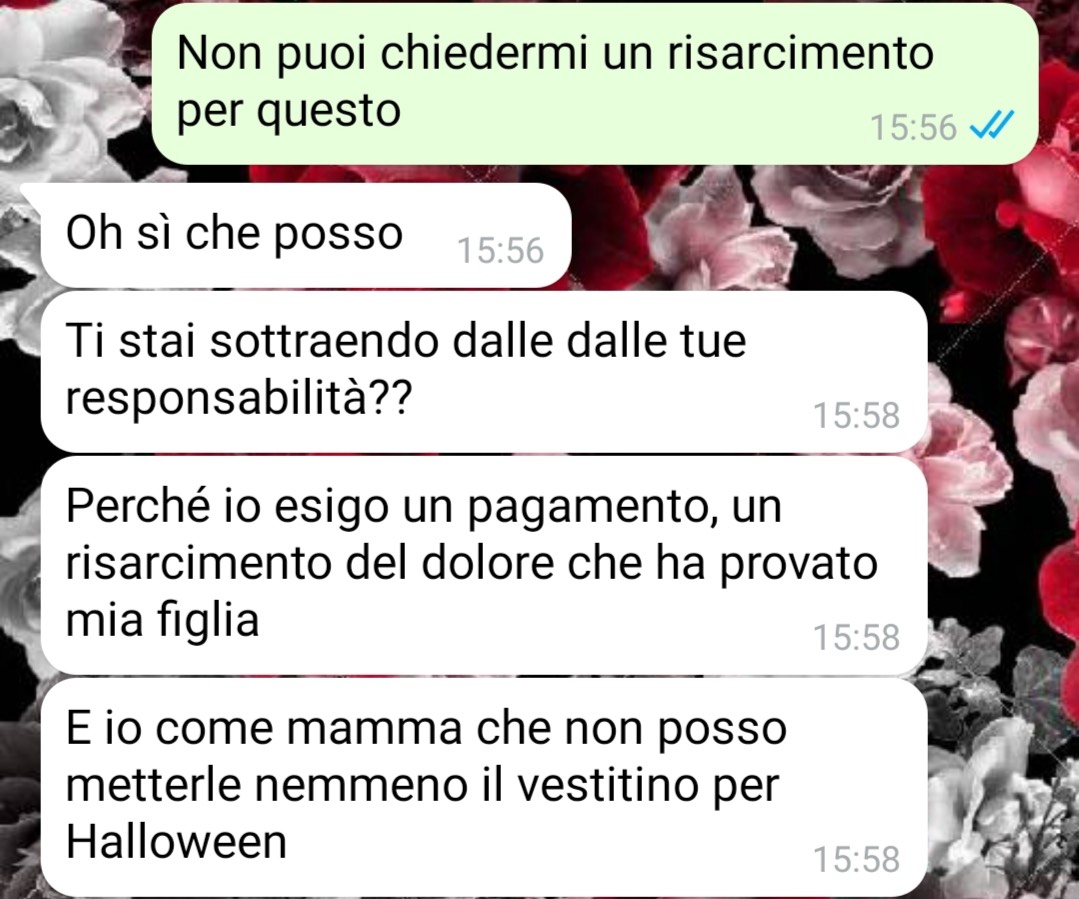The image size is (1079, 899).
Task: Tap the 15:56 timestamp on the green message
Action: pyautogui.click(x=913, y=127)
